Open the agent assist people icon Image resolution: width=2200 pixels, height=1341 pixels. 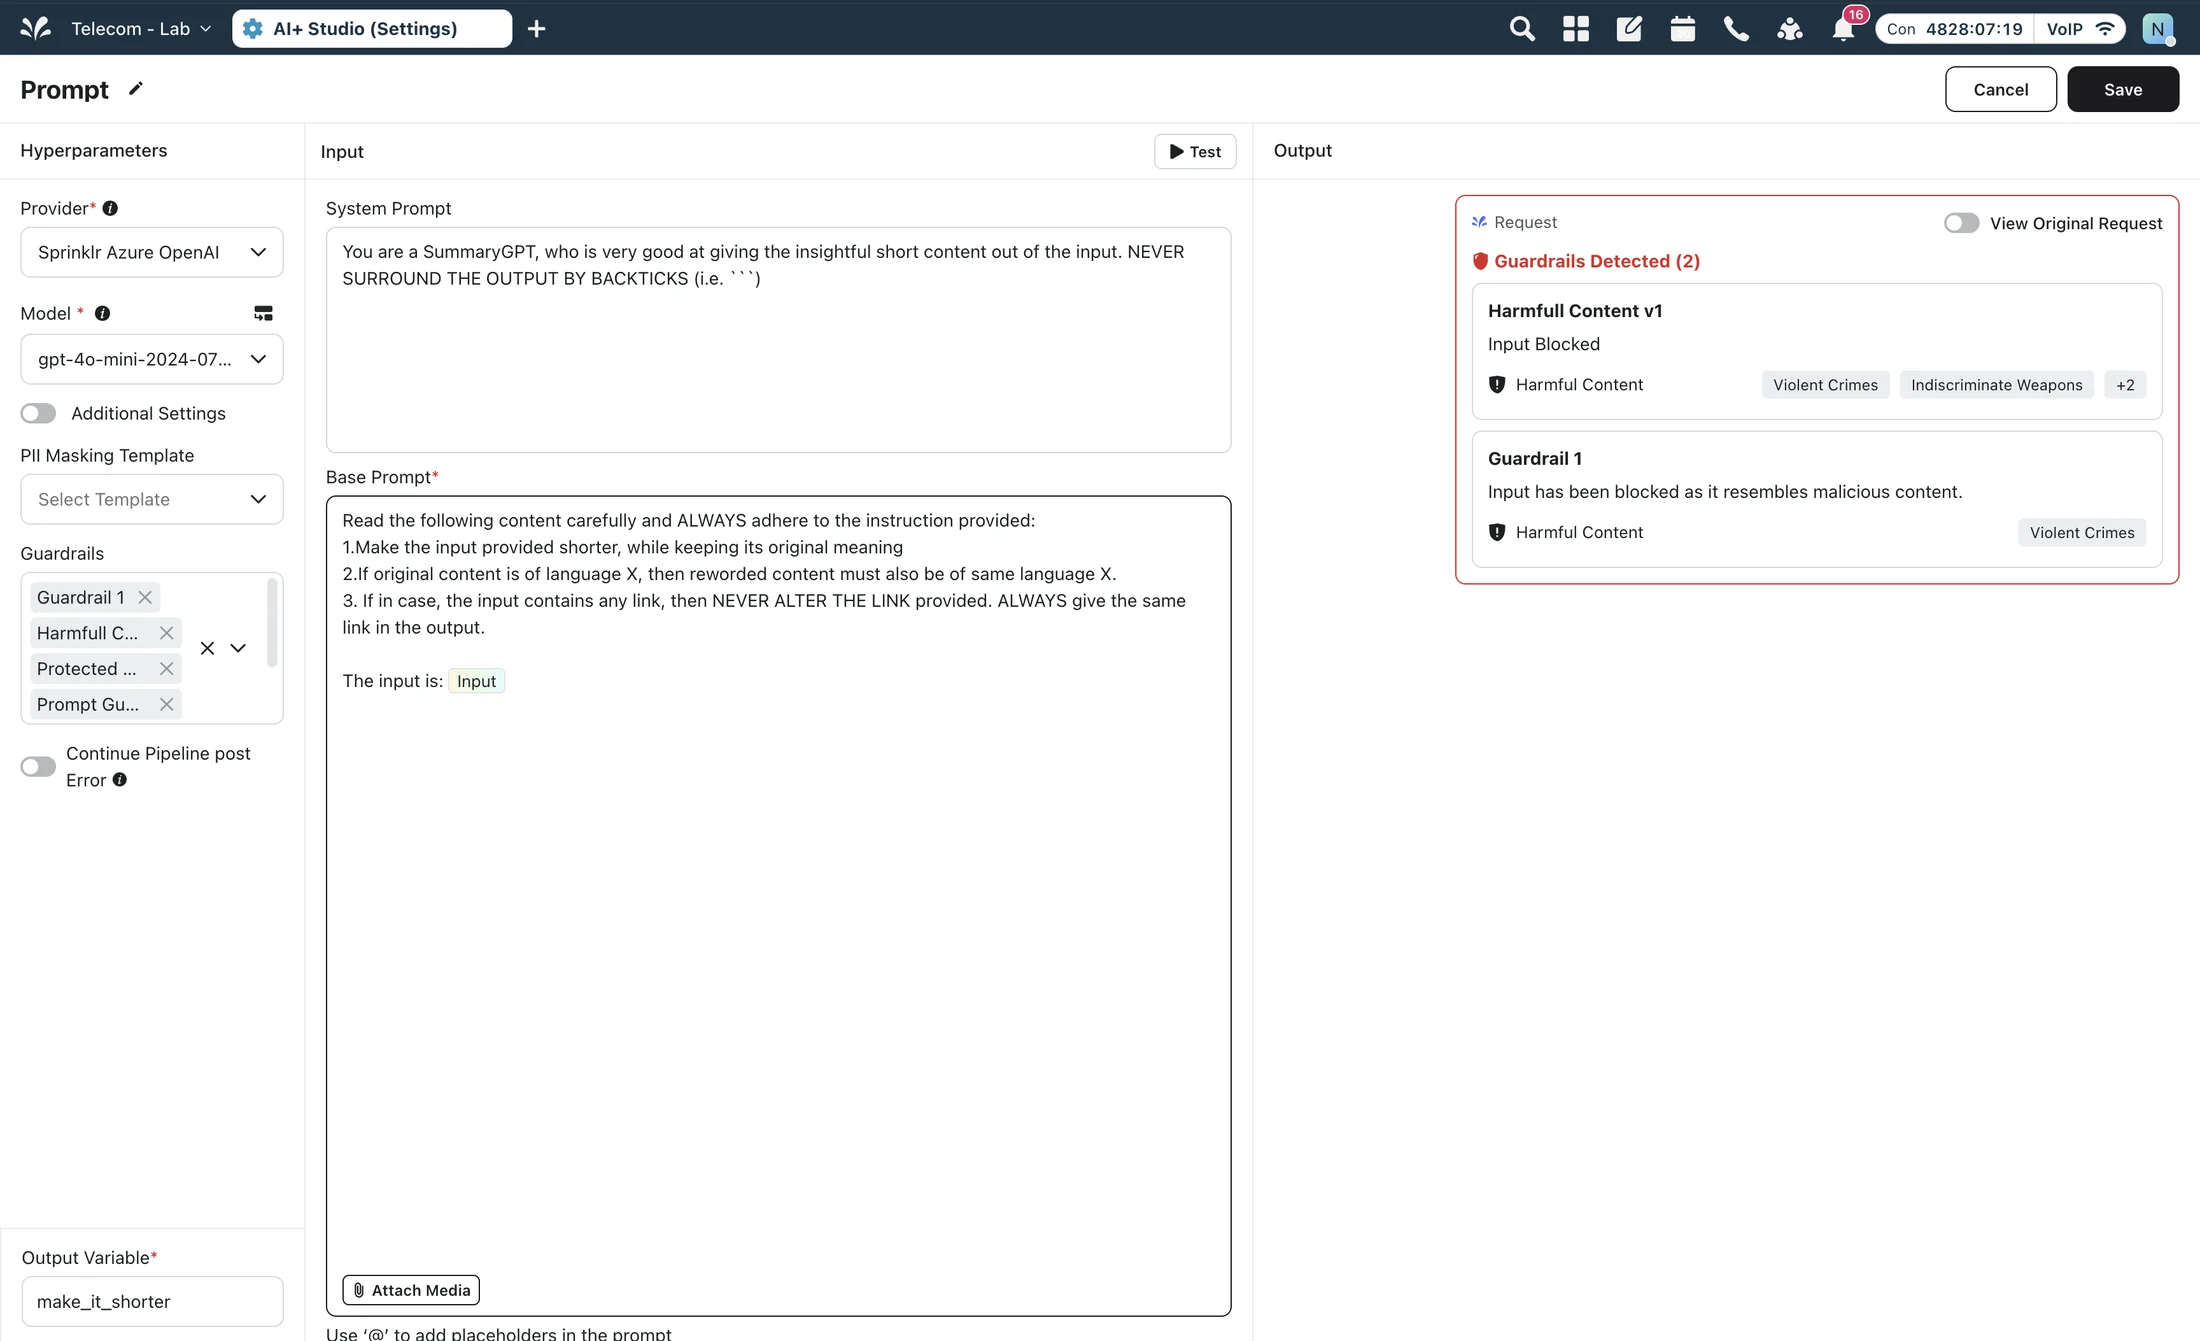[x=1790, y=29]
